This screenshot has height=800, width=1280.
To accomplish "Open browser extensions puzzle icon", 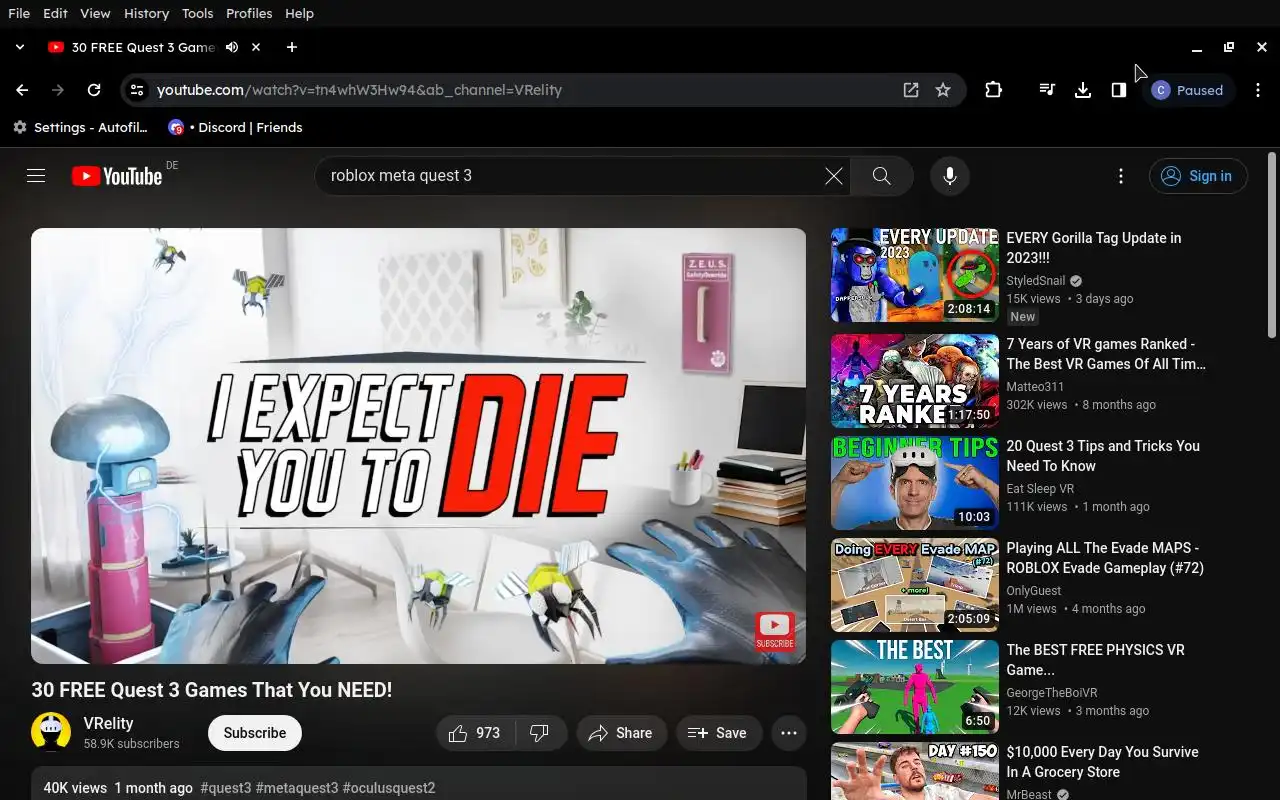I will click(993, 90).
